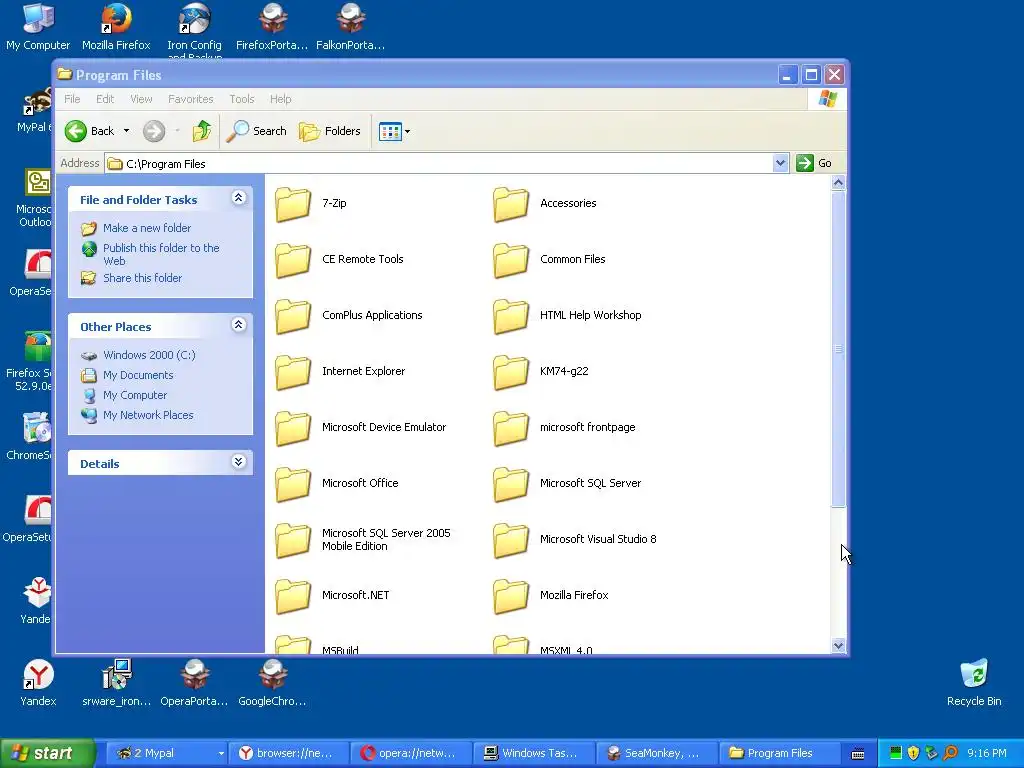Viewport: 1024px width, 768px height.
Task: Click Share this folder link
Action: coord(142,278)
